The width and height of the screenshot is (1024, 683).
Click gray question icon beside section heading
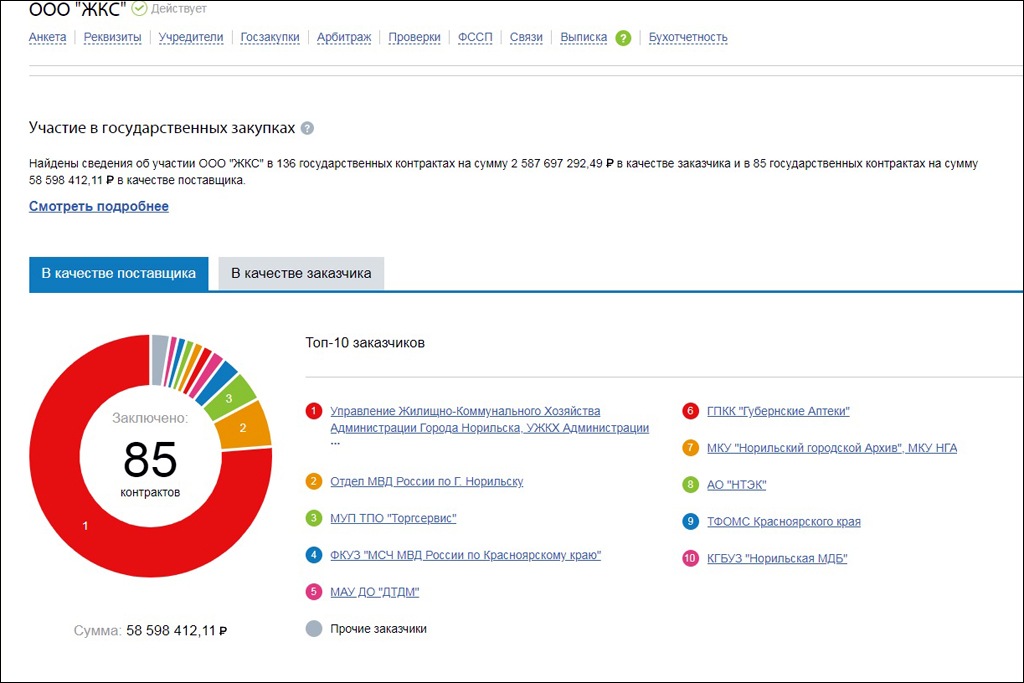(307, 129)
